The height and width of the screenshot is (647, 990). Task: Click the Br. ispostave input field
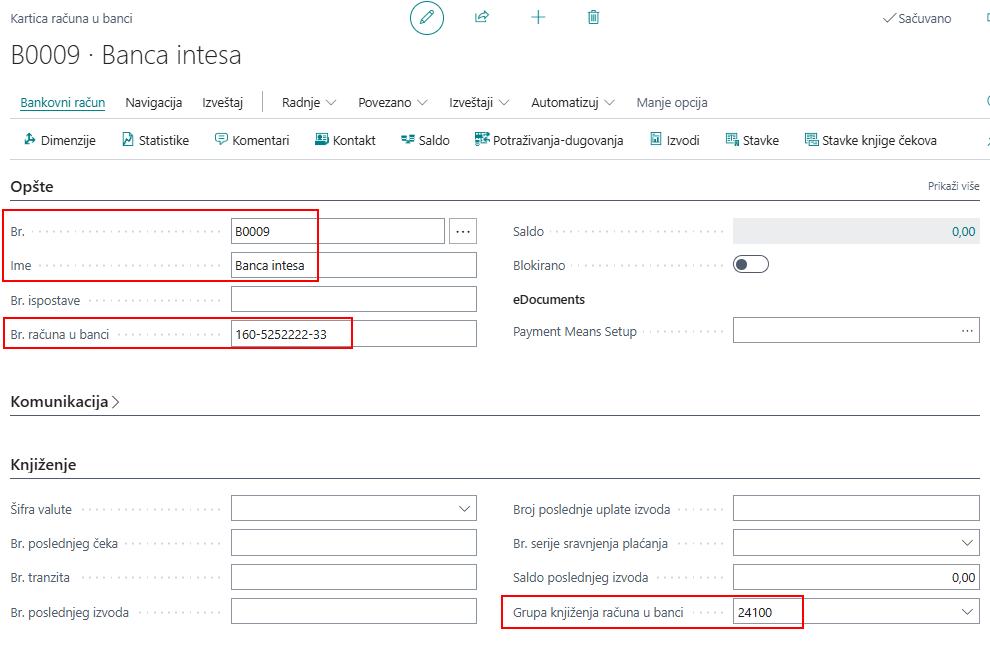tap(353, 299)
